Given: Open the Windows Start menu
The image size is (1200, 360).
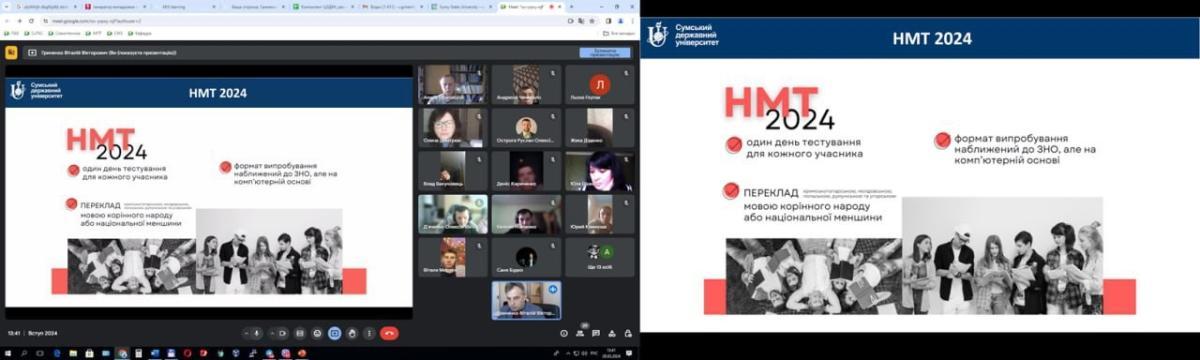Looking at the screenshot, I should click(x=7, y=352).
